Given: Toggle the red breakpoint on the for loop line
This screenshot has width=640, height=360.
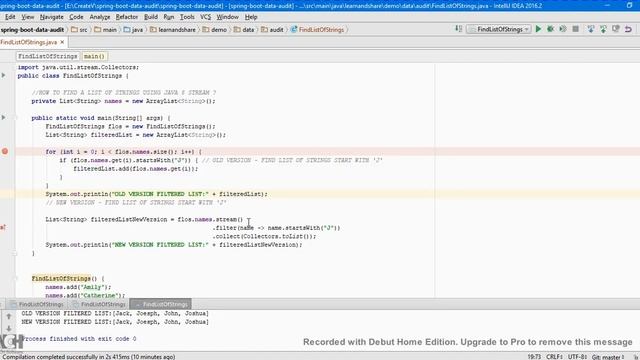Looking at the screenshot, I should click(x=5, y=151).
